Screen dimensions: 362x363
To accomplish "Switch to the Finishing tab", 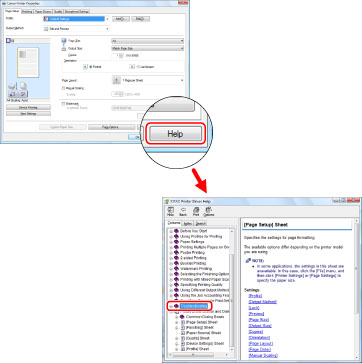I will click(27, 11).
